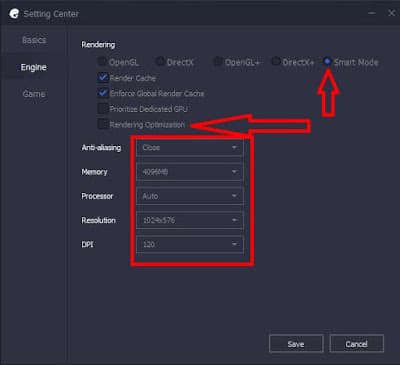Select the OpenGL+ rendering mode

218,62
